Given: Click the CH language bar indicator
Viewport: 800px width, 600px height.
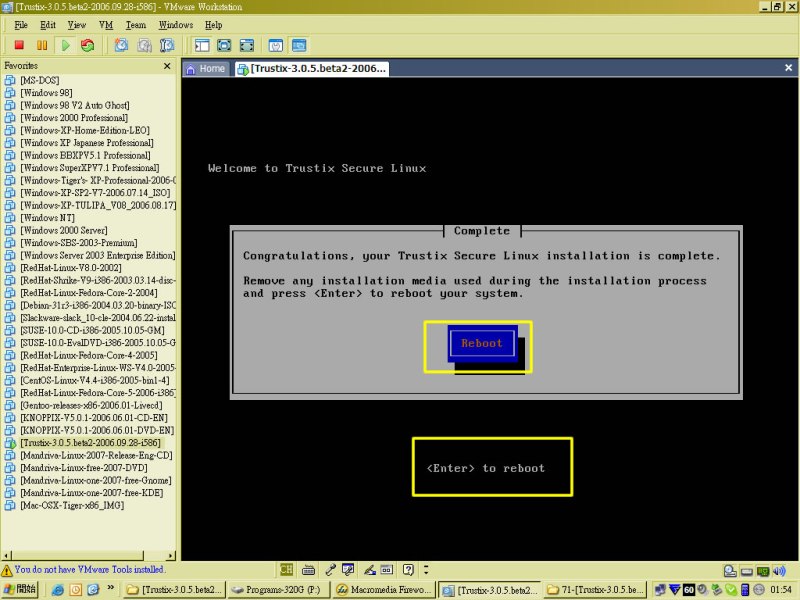Looking at the screenshot, I should pos(286,569).
